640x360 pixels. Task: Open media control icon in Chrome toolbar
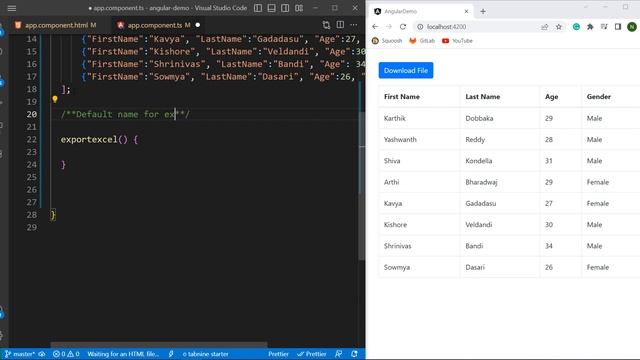coord(604,27)
